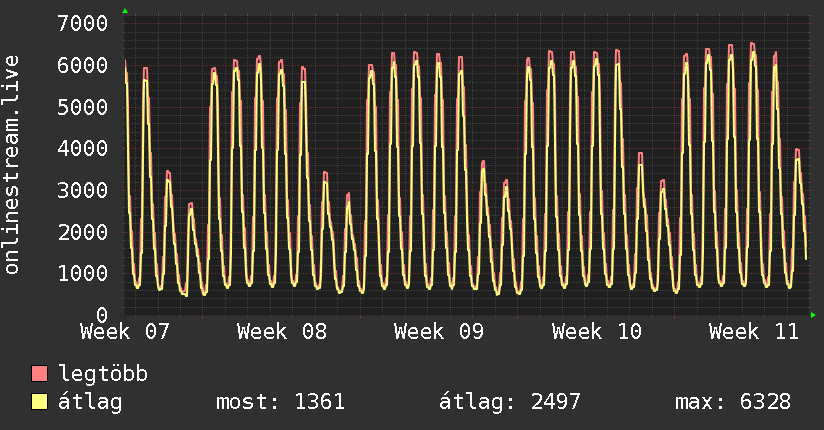Click the Week 11 x-axis label

pos(754,331)
